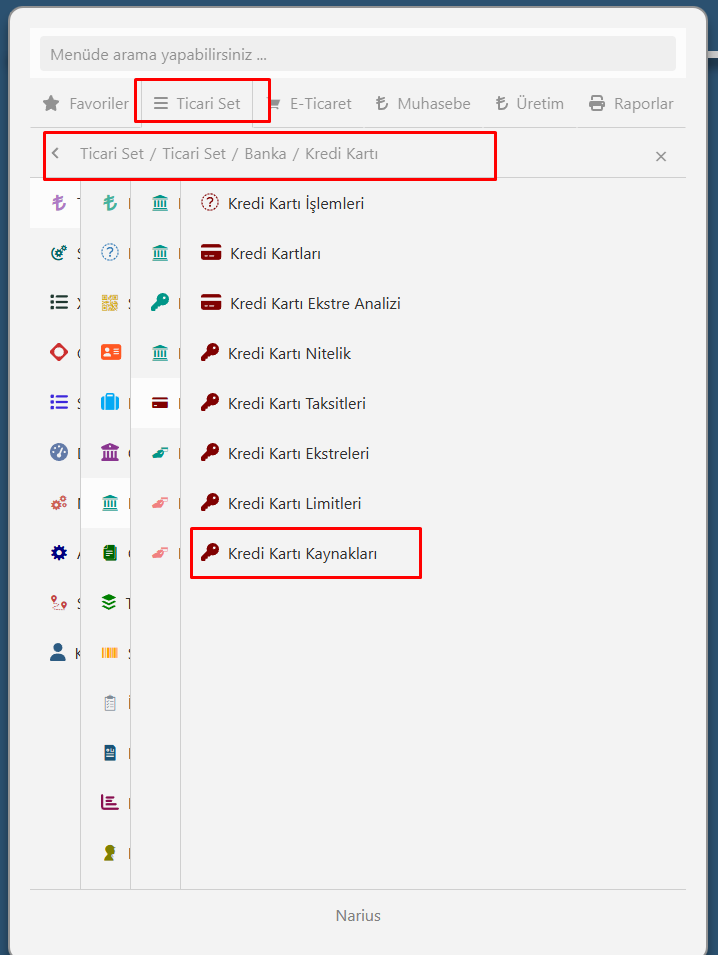Open Kredi Kartı İşlemleri
718x955 pixels.
(x=283, y=203)
